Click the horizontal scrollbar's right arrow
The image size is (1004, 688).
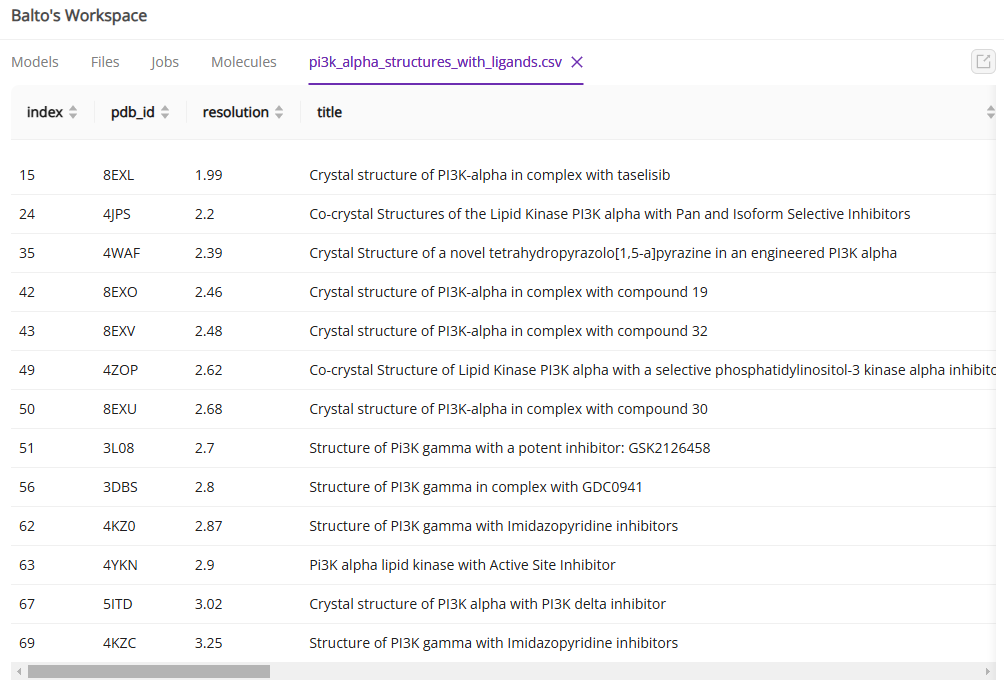989,672
